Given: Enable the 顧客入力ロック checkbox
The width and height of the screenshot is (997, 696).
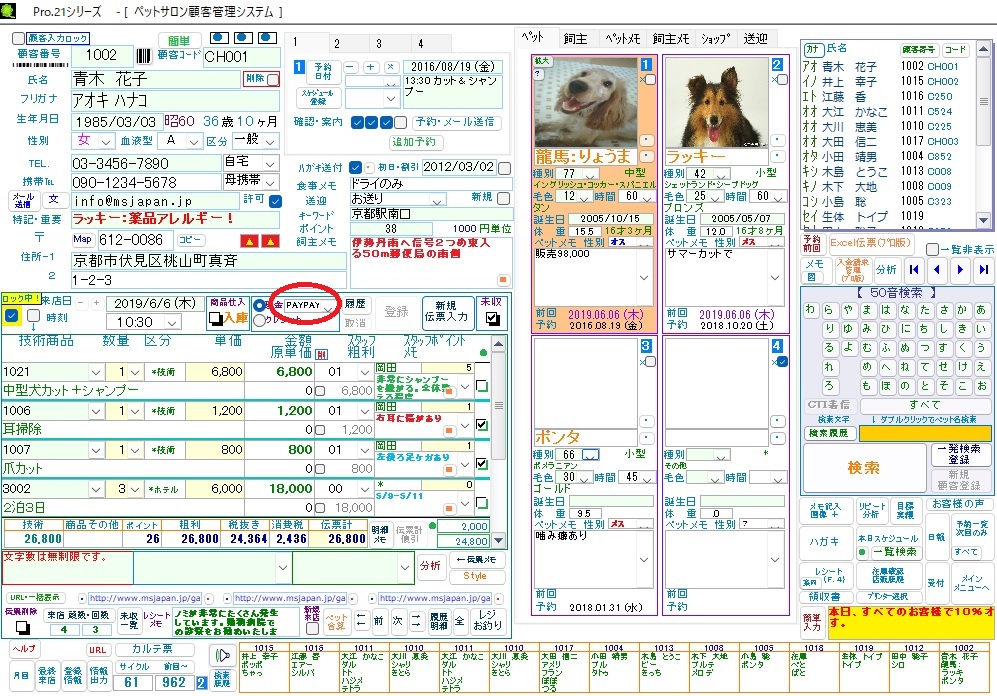Looking at the screenshot, I should click(x=18, y=39).
